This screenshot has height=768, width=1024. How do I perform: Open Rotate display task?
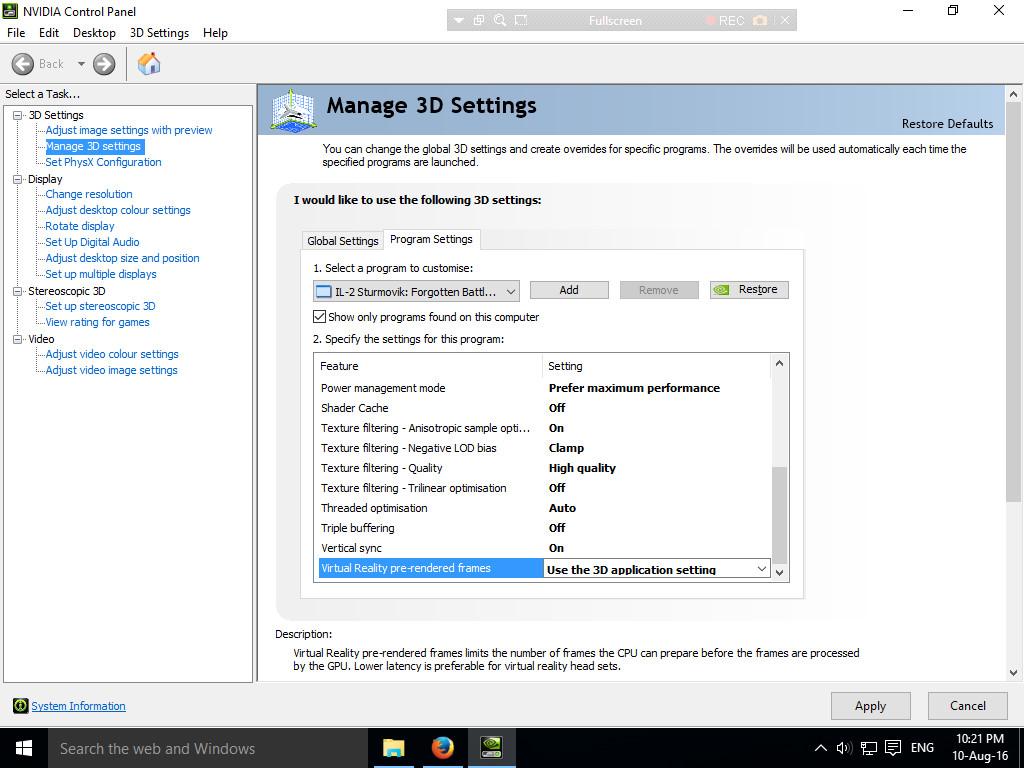point(80,226)
